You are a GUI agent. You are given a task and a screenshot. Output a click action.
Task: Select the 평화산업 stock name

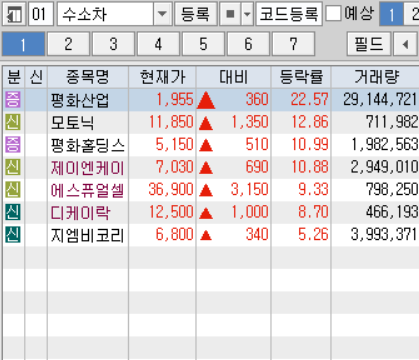pos(80,100)
